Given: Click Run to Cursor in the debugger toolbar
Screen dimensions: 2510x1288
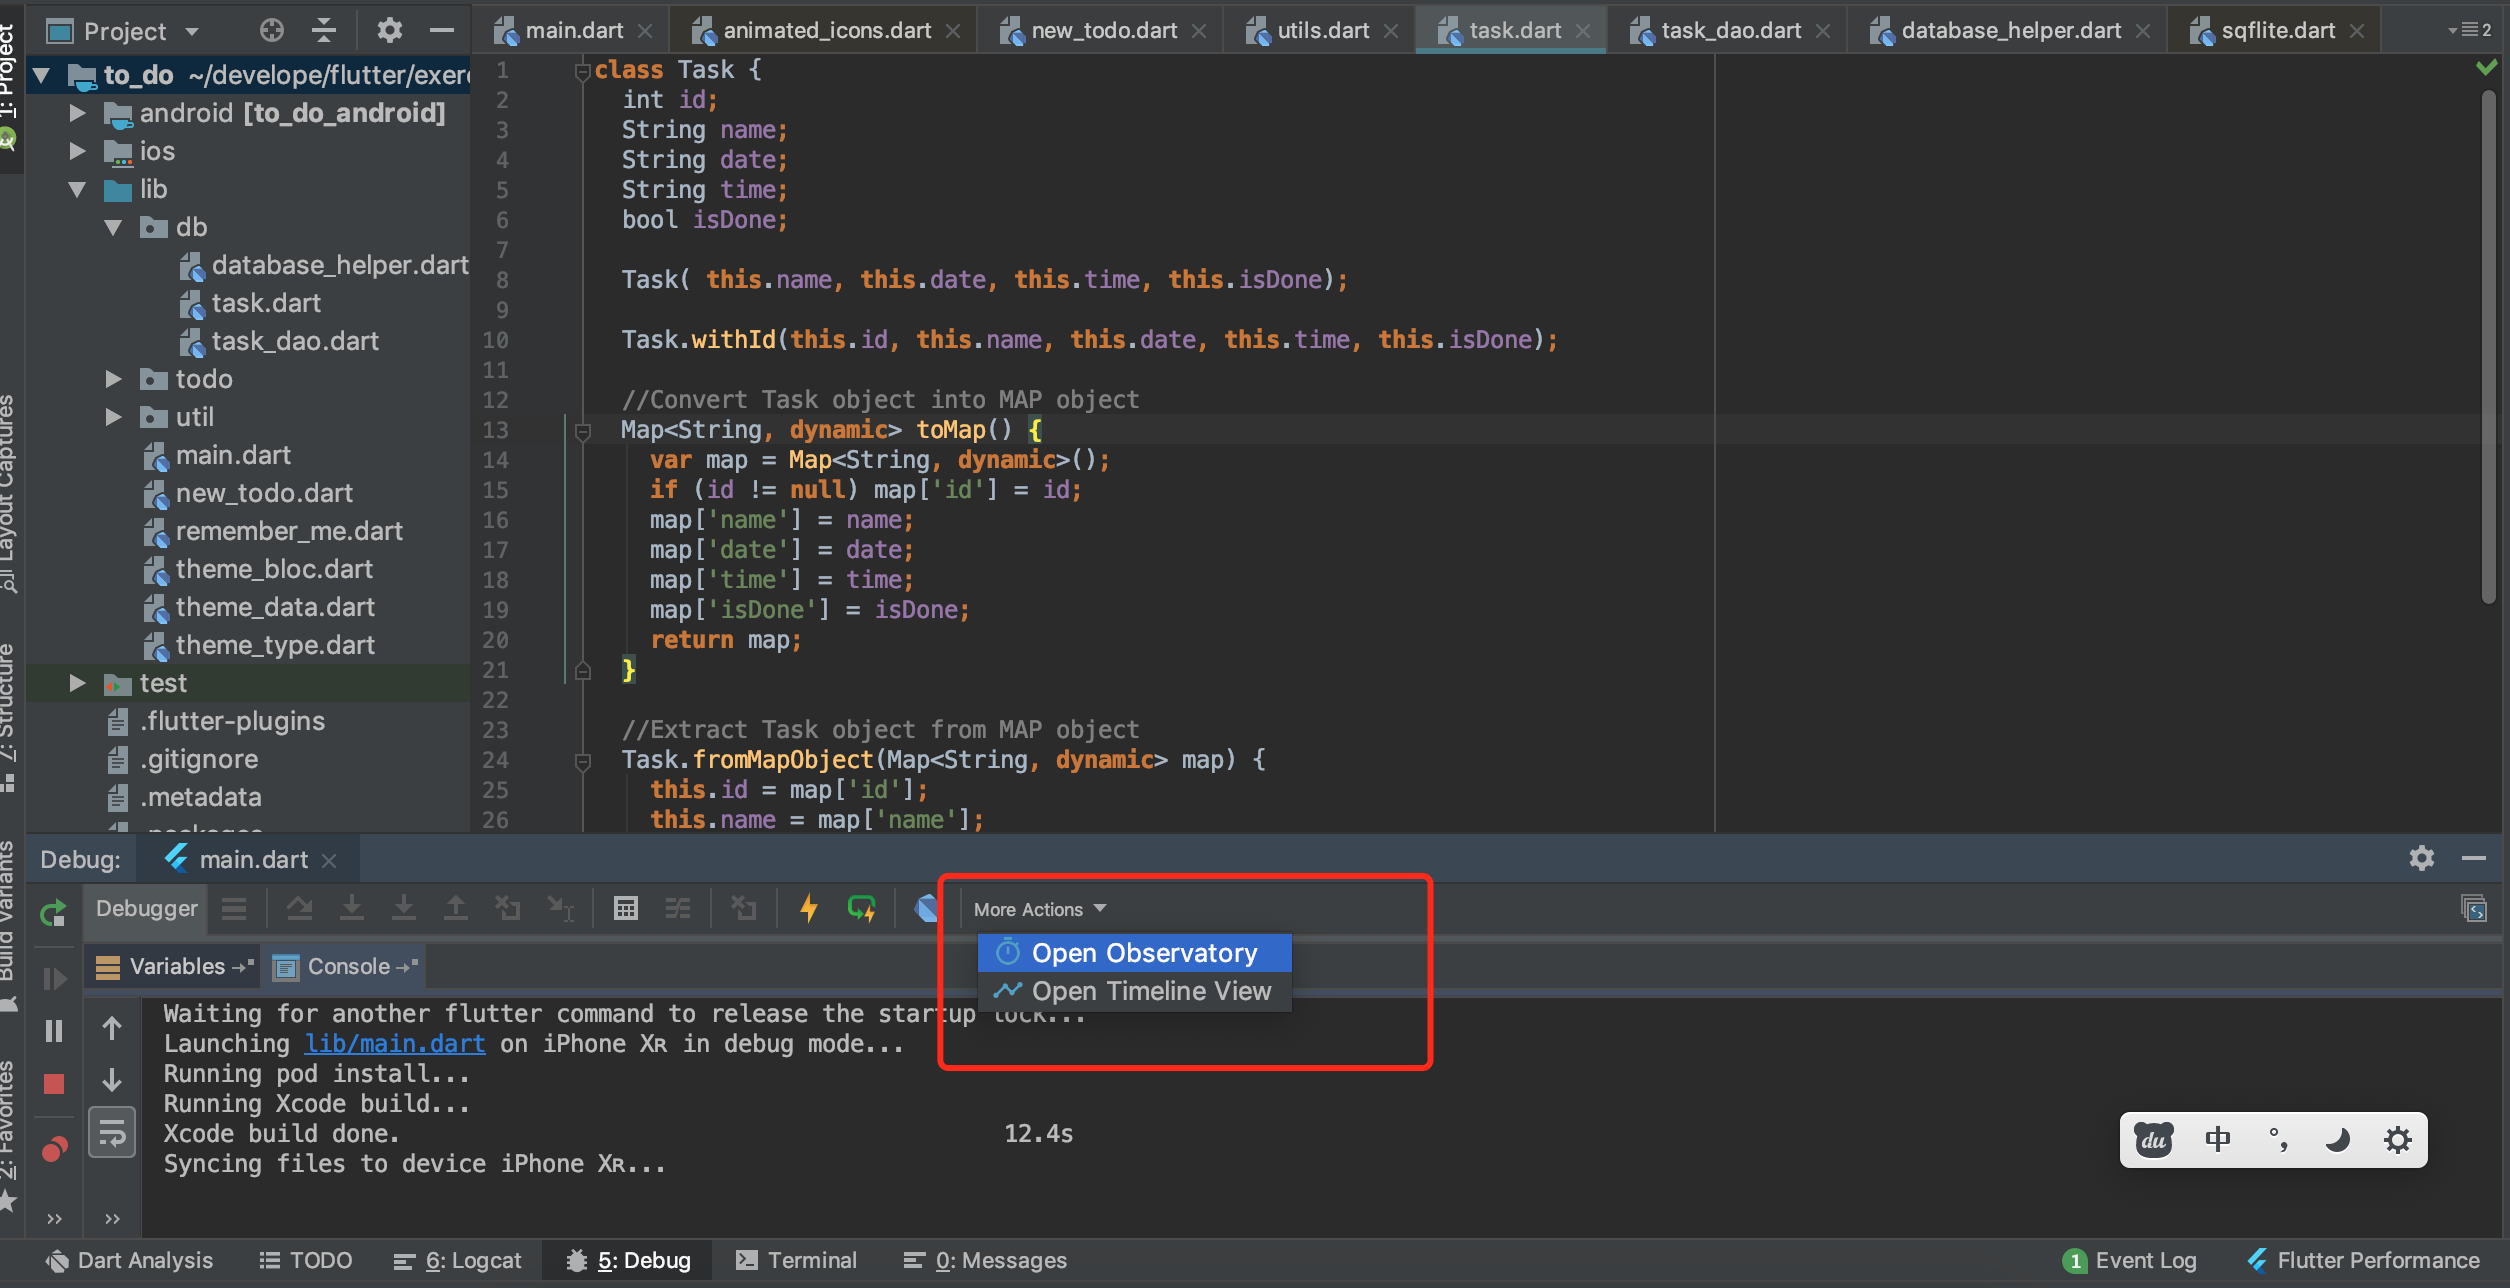Looking at the screenshot, I should 560,908.
